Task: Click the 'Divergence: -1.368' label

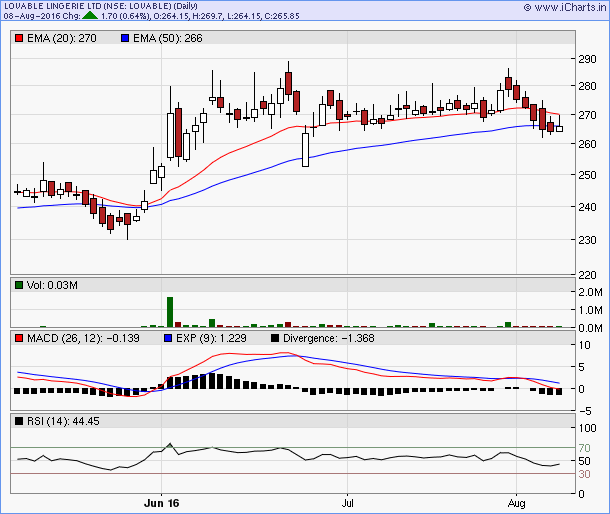Action: tap(329, 338)
